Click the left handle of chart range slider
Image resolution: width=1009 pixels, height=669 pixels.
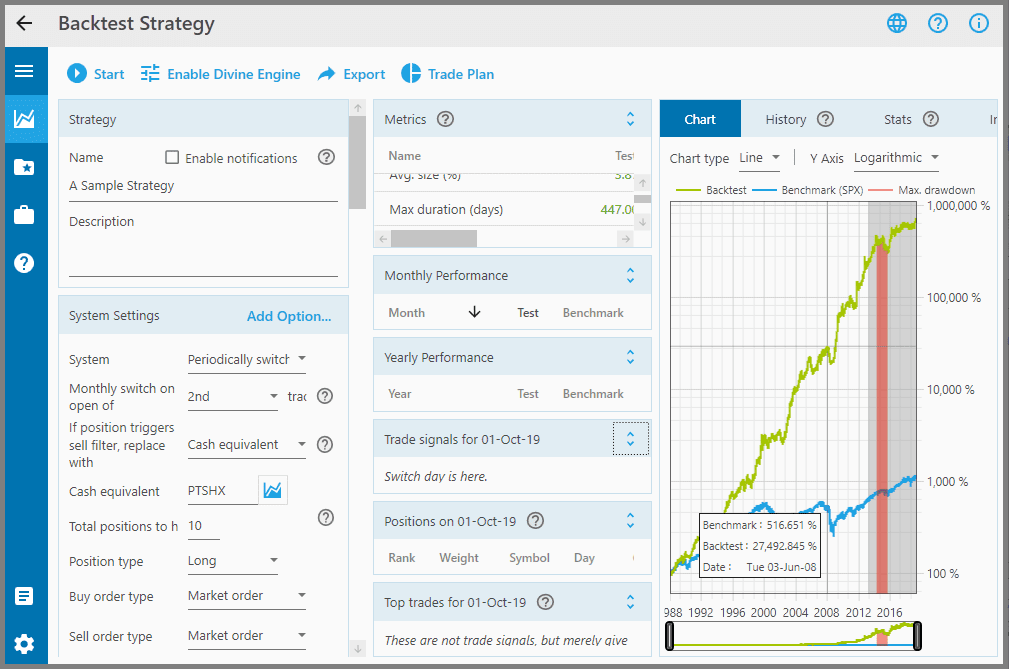point(669,636)
